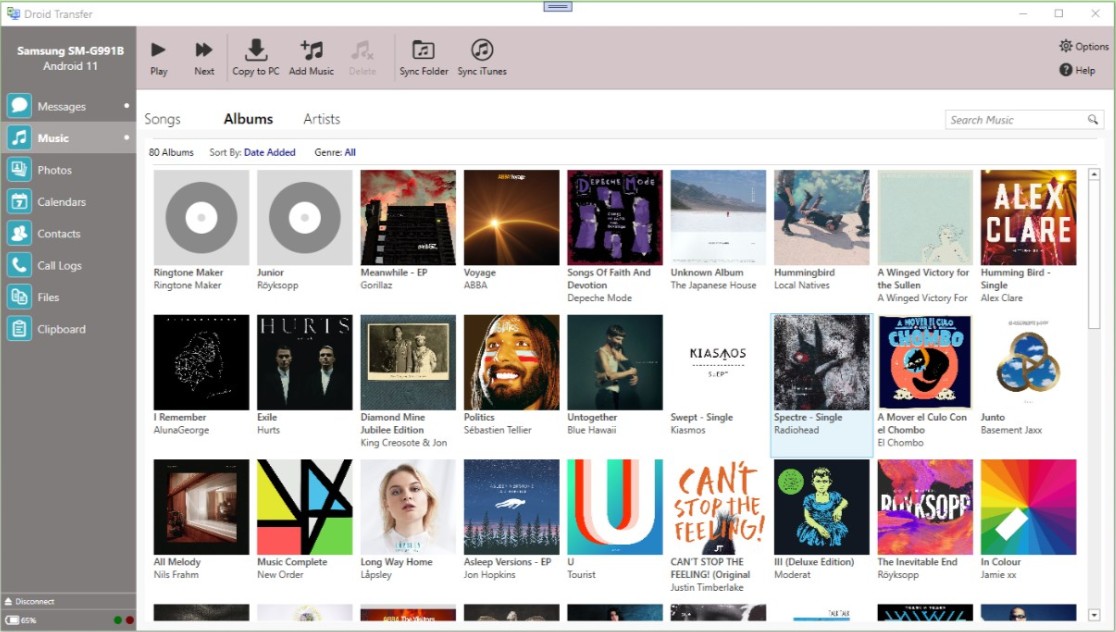1116x632 pixels.
Task: Select A Winged Victory for the Sullen cover
Action: click(925, 218)
